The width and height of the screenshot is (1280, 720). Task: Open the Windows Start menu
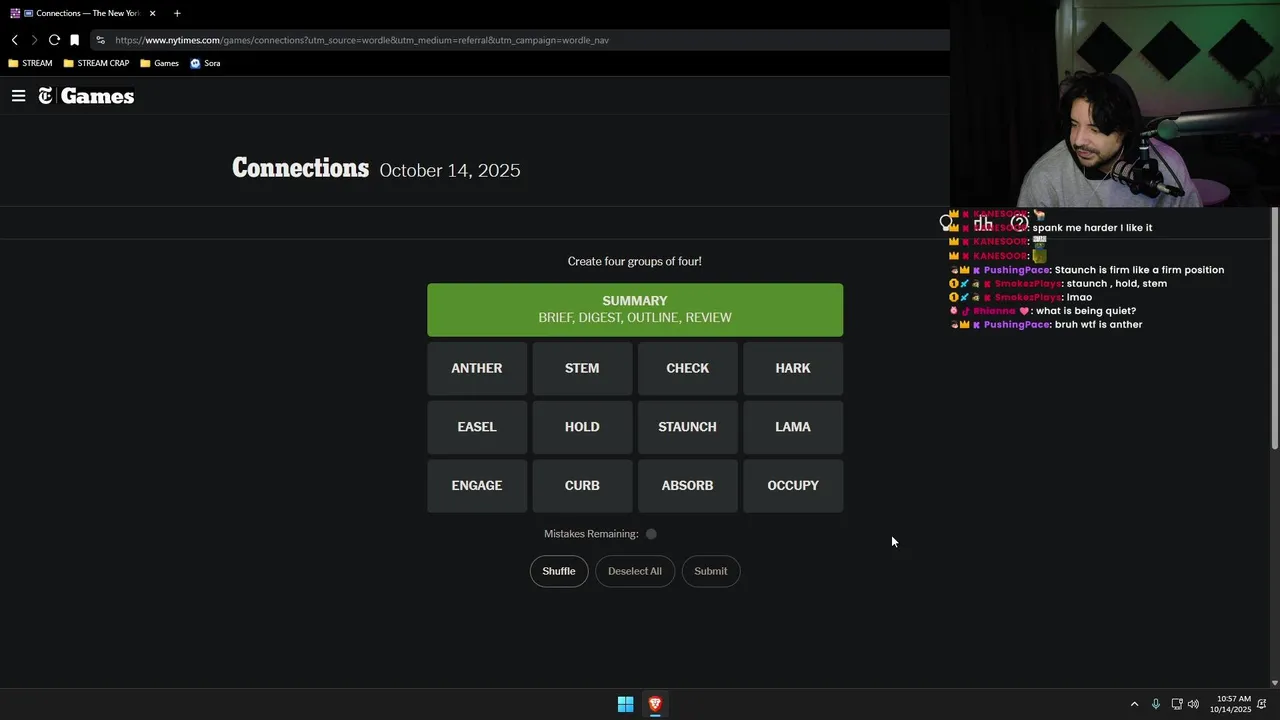click(625, 704)
